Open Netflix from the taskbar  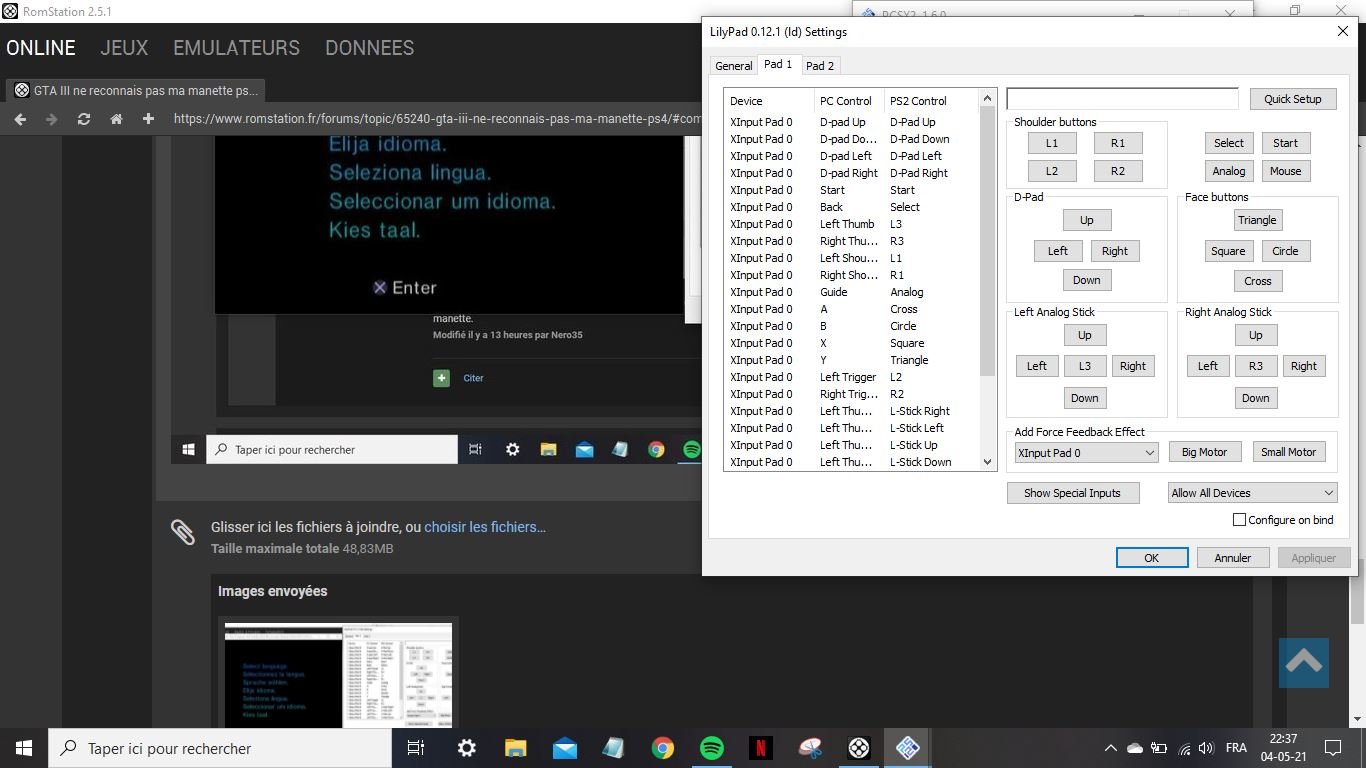click(760, 748)
